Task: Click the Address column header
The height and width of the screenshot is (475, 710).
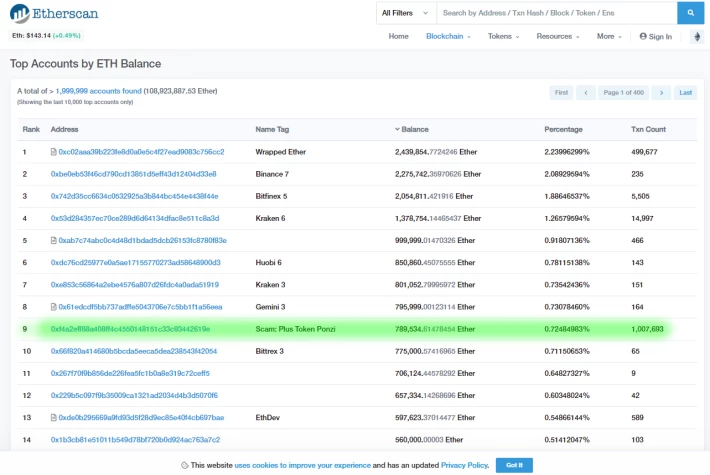Action: coord(64,130)
